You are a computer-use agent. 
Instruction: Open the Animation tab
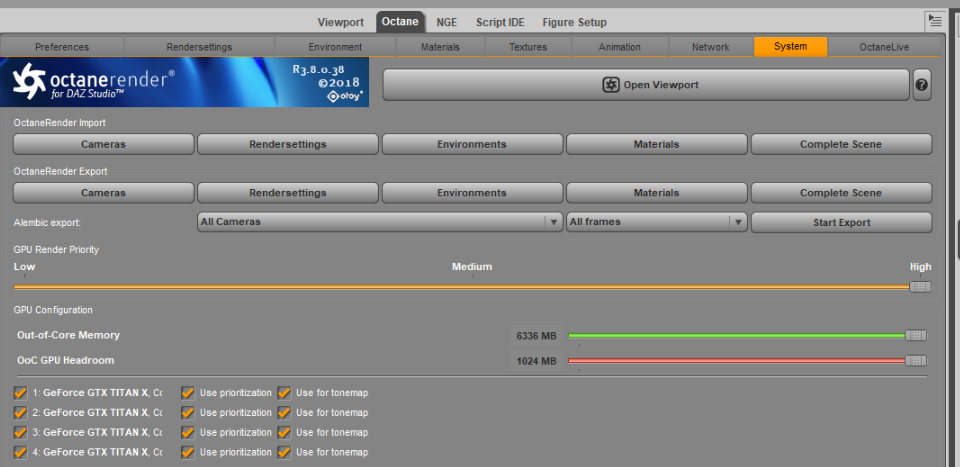620,47
